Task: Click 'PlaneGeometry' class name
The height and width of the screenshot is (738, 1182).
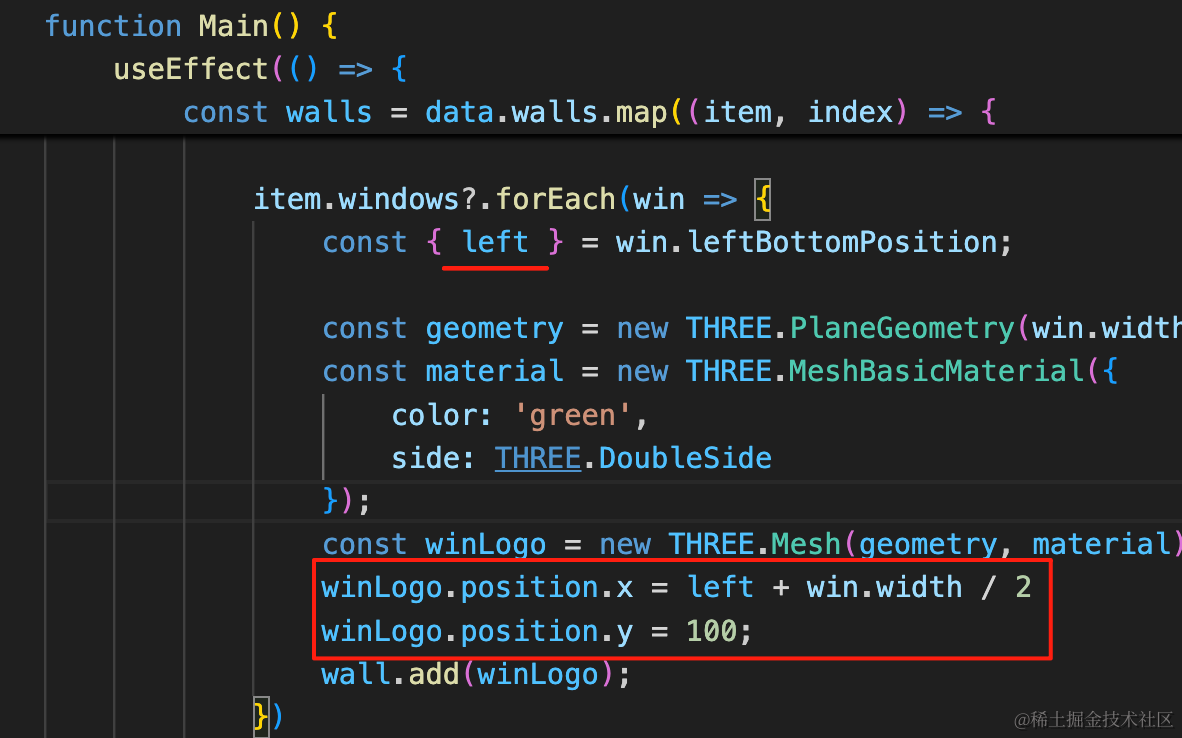Action: 902,329
